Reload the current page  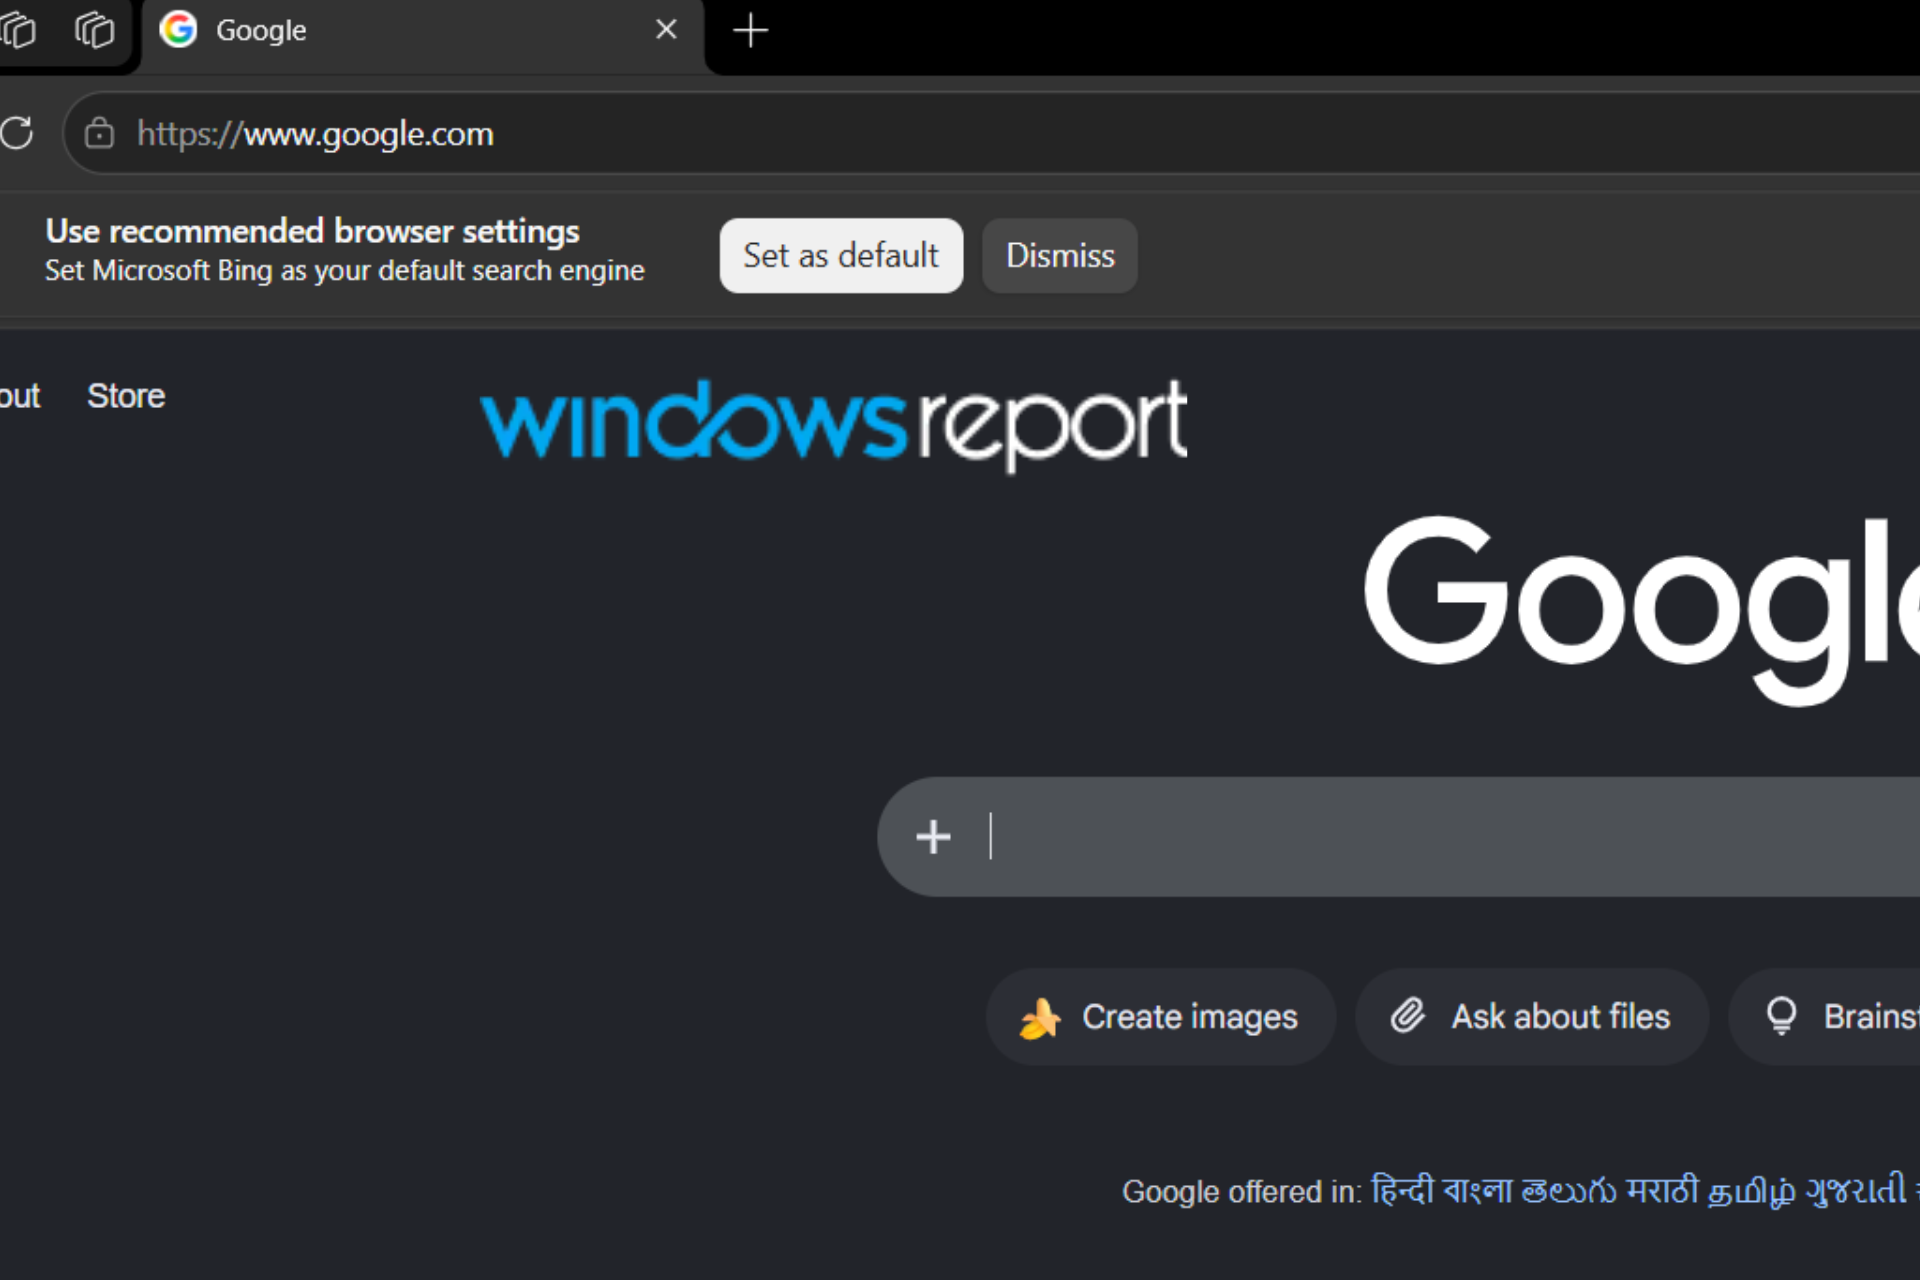(16, 133)
